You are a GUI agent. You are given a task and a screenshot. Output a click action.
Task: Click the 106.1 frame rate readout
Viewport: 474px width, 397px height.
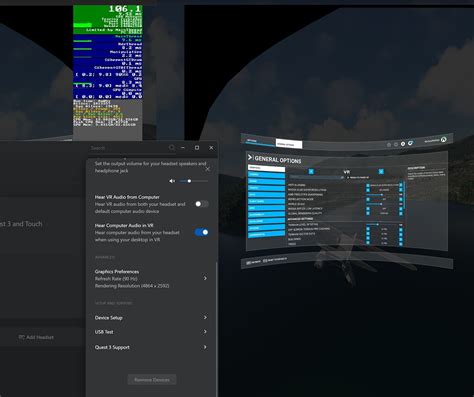[x=125, y=9]
